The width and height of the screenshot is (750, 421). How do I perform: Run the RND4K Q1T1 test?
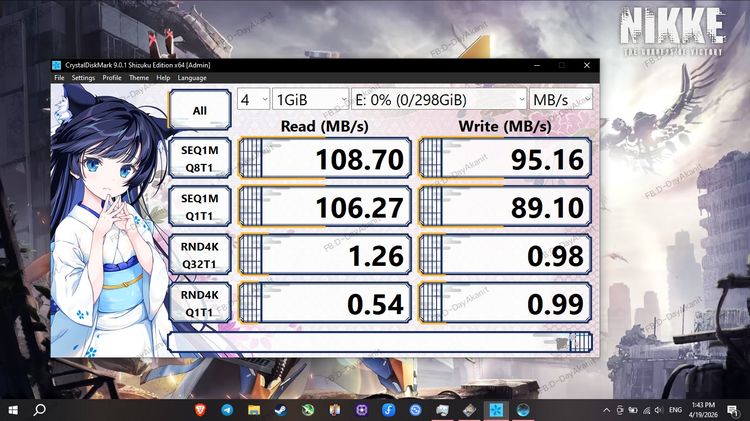pos(199,303)
